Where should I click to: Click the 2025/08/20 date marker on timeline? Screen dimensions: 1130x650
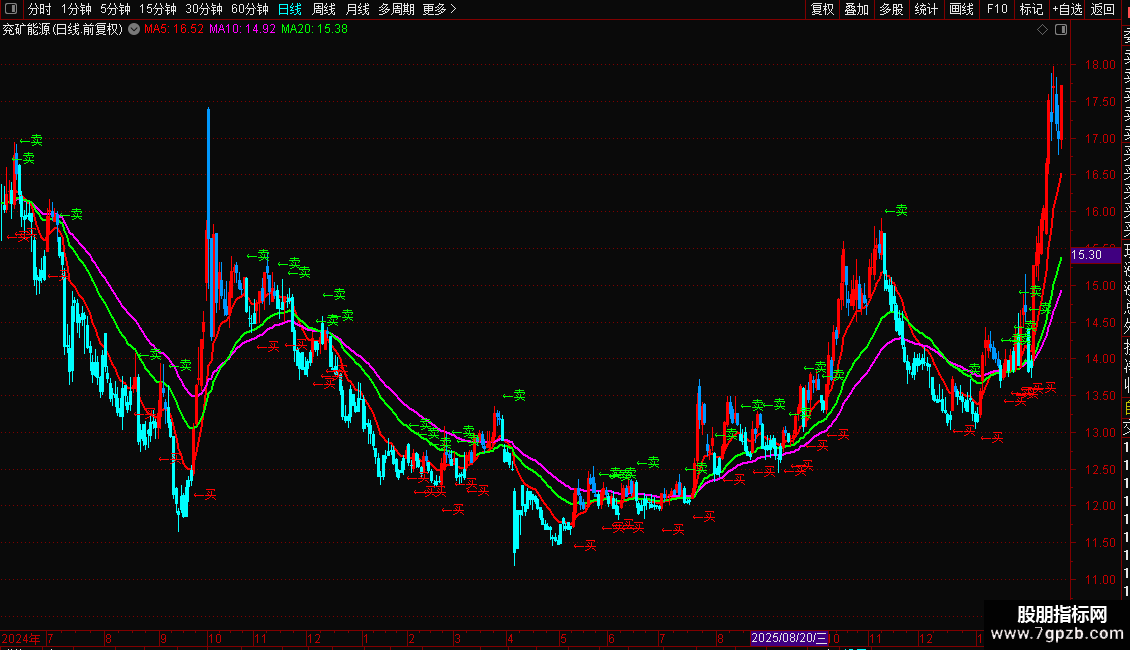(x=789, y=638)
